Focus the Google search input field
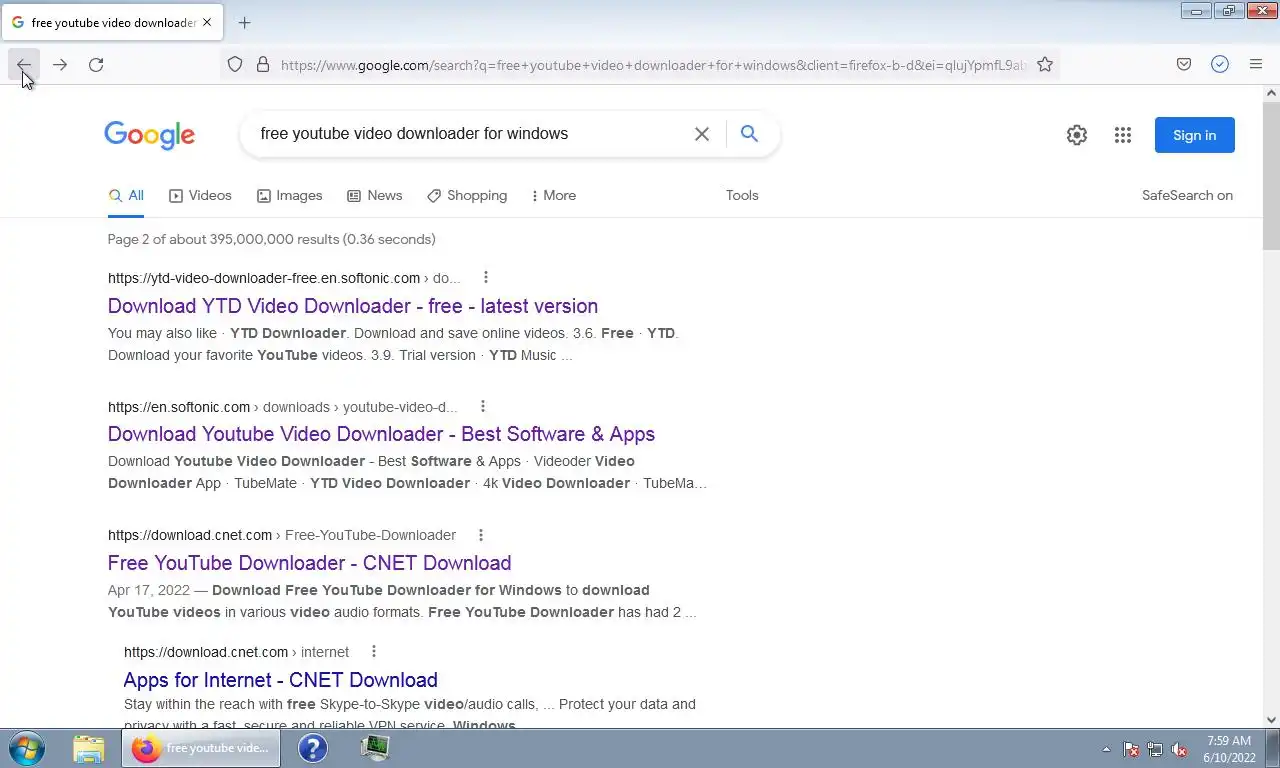Screen dimensions: 1280x768 470,134
